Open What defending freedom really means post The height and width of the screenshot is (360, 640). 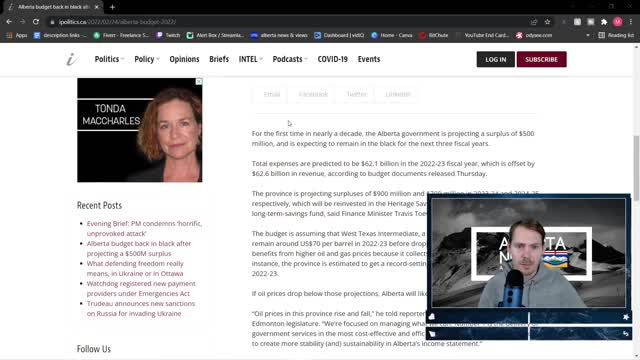pyautogui.click(x=135, y=269)
